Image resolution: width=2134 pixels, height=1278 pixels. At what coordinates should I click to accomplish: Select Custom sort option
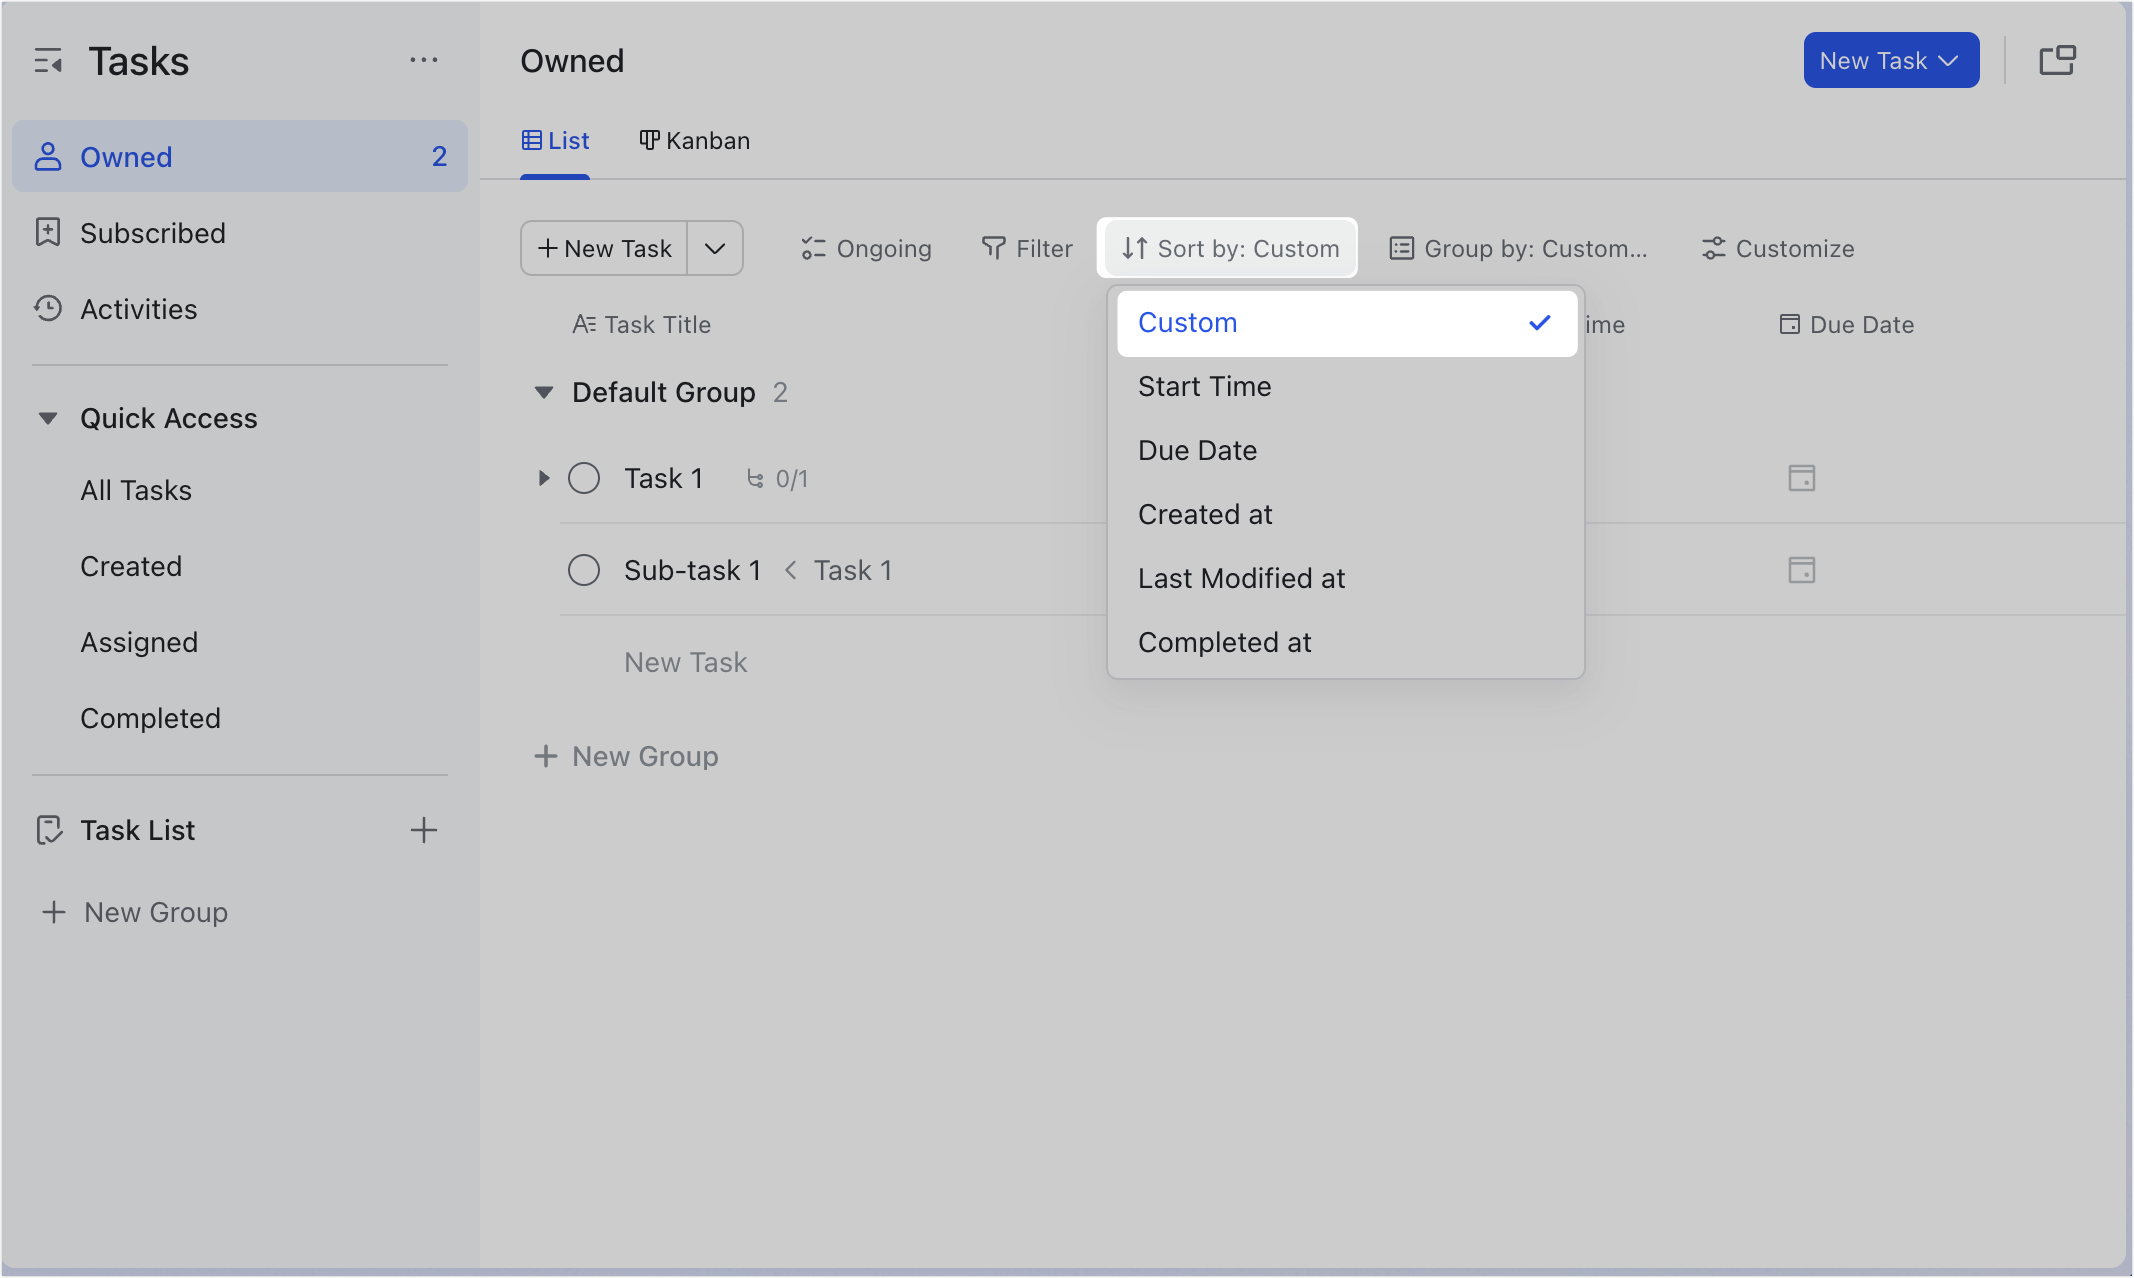1346,323
